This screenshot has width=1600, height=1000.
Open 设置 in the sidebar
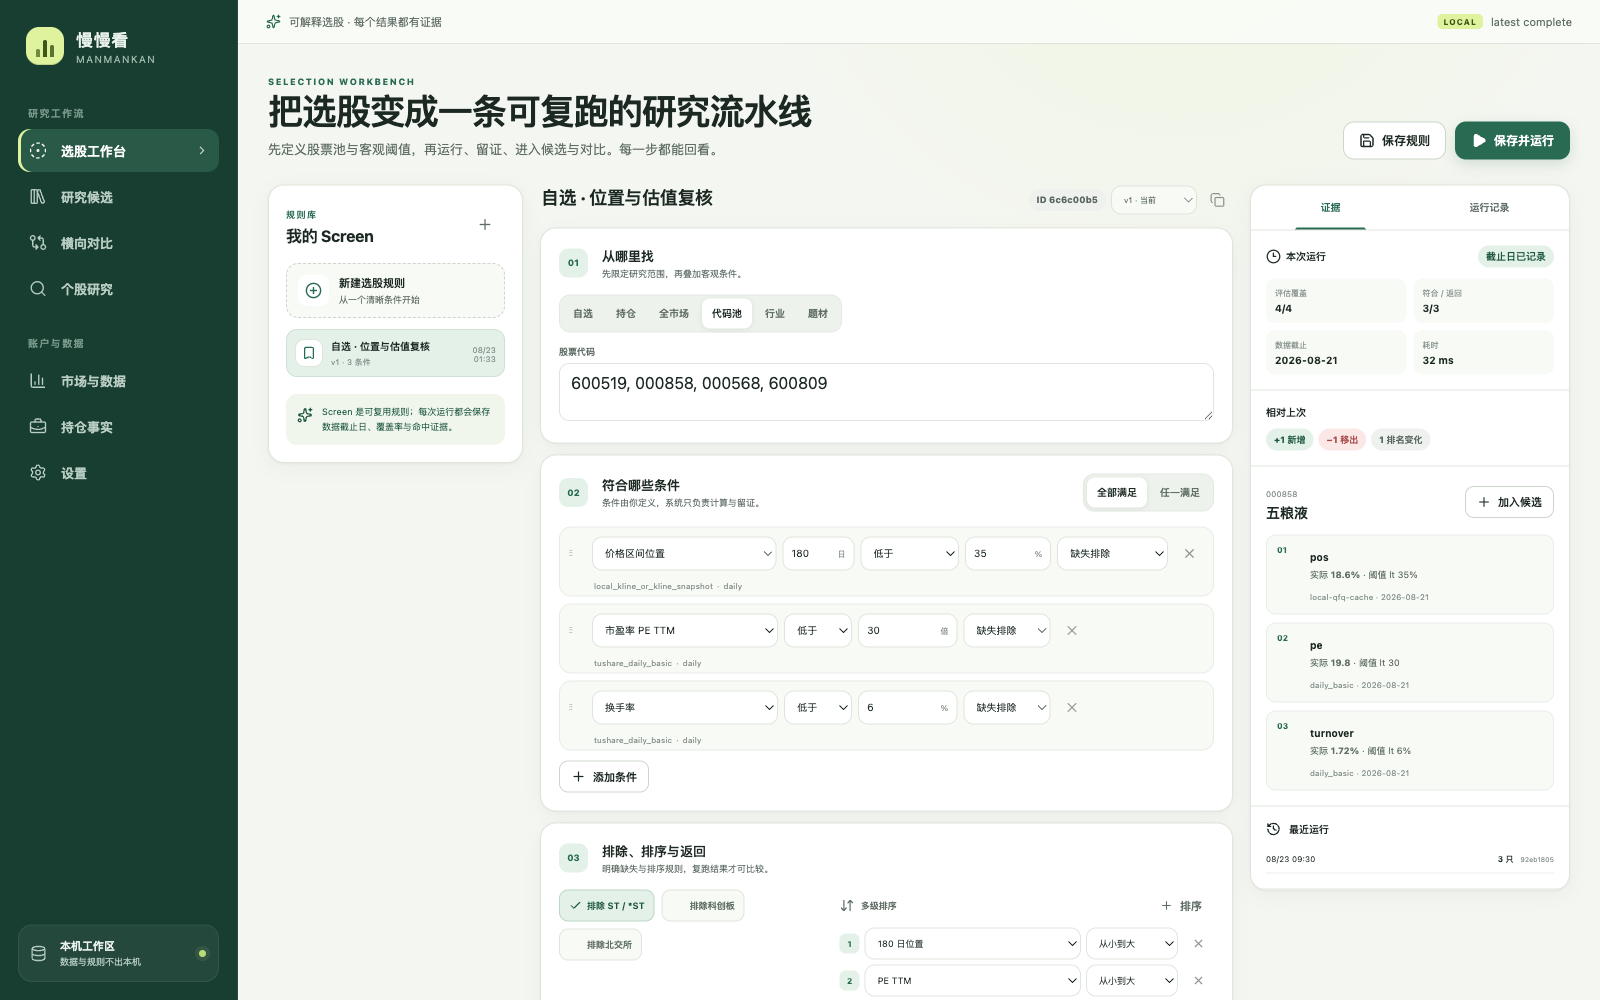coord(118,473)
